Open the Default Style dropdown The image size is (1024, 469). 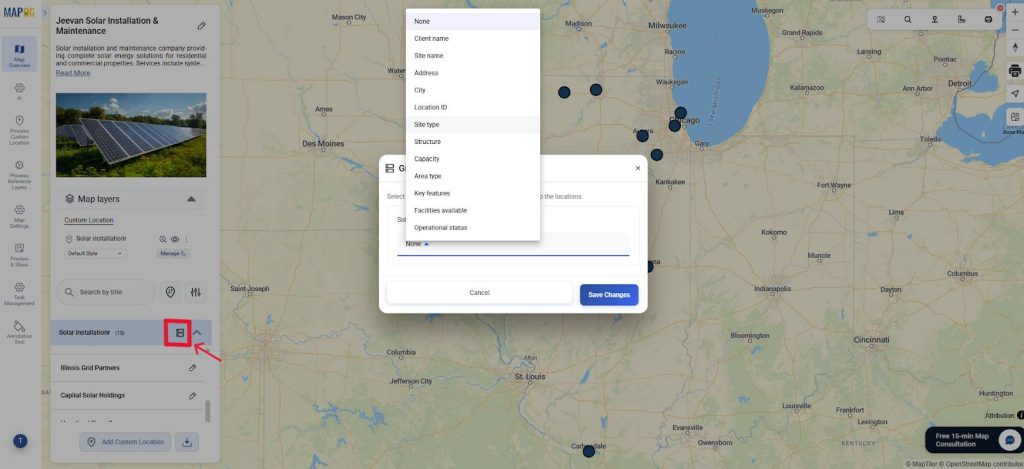click(96, 254)
